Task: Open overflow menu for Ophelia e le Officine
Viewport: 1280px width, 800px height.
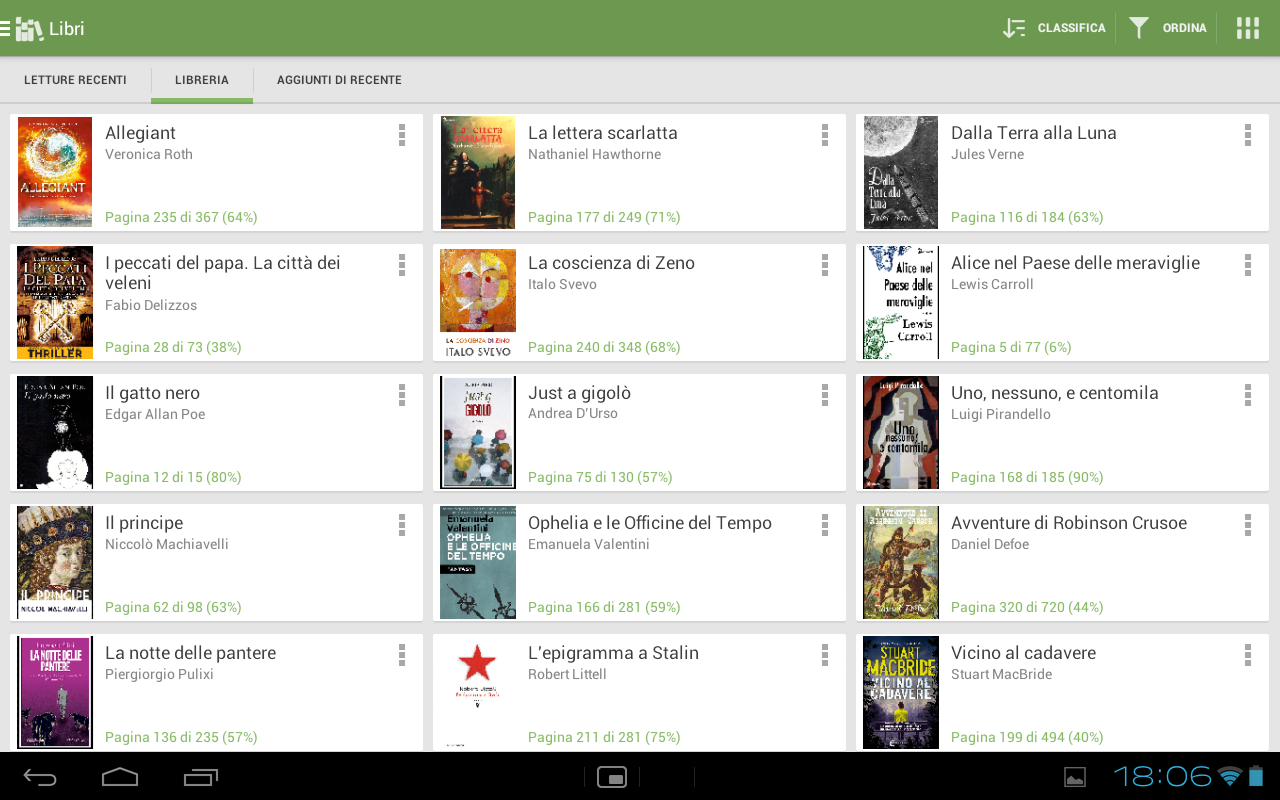Action: pyautogui.click(x=825, y=525)
